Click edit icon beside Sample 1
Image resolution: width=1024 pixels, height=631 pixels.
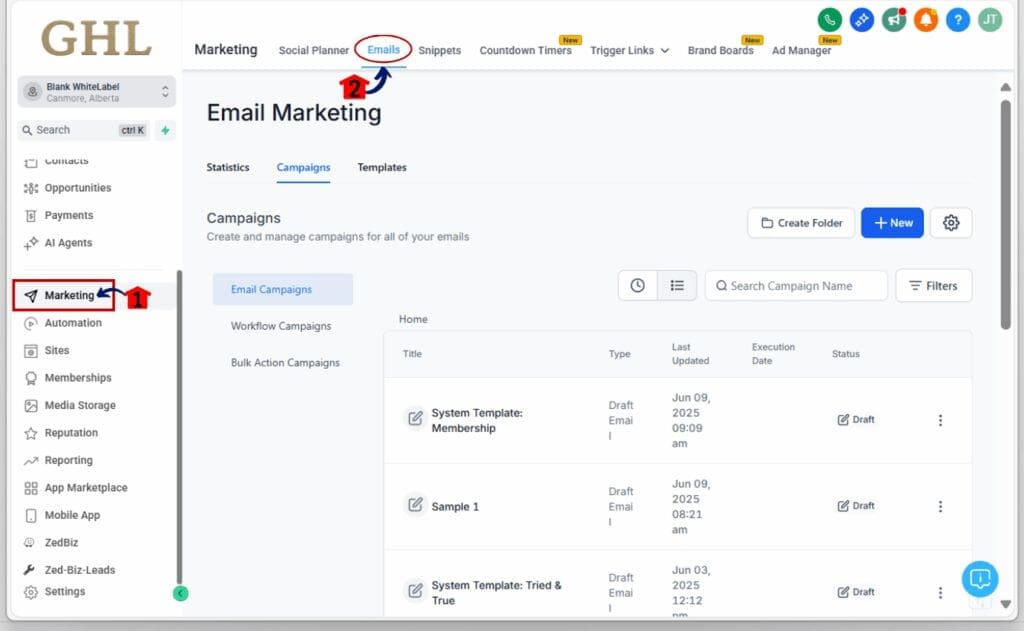click(x=415, y=504)
